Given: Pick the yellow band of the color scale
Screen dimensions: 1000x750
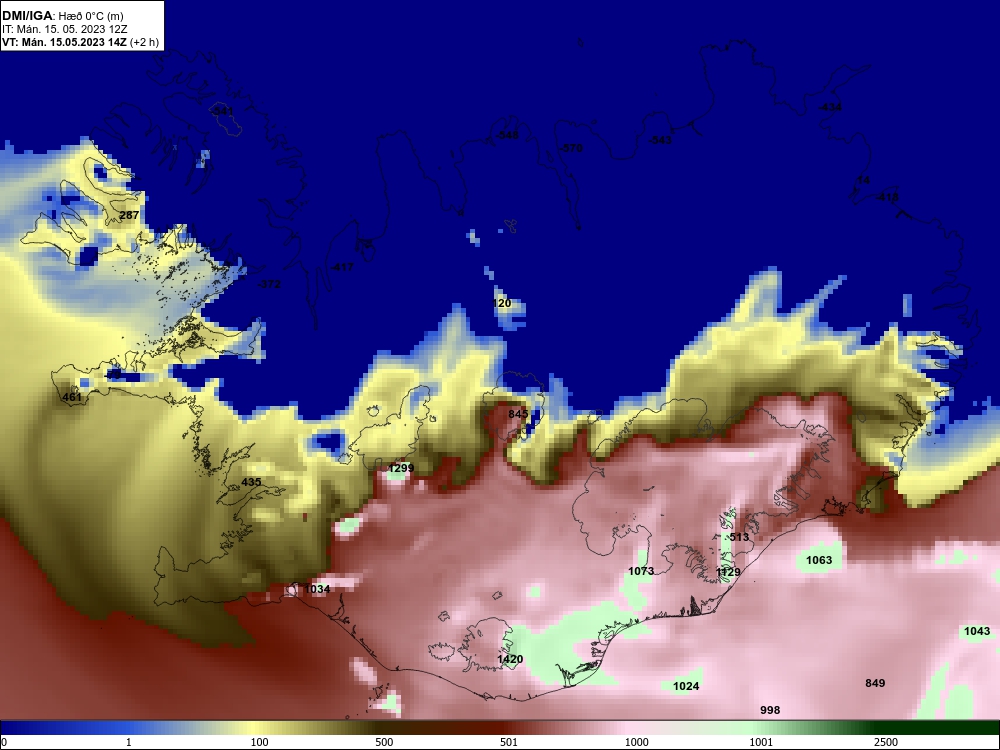Looking at the screenshot, I should (x=255, y=728).
